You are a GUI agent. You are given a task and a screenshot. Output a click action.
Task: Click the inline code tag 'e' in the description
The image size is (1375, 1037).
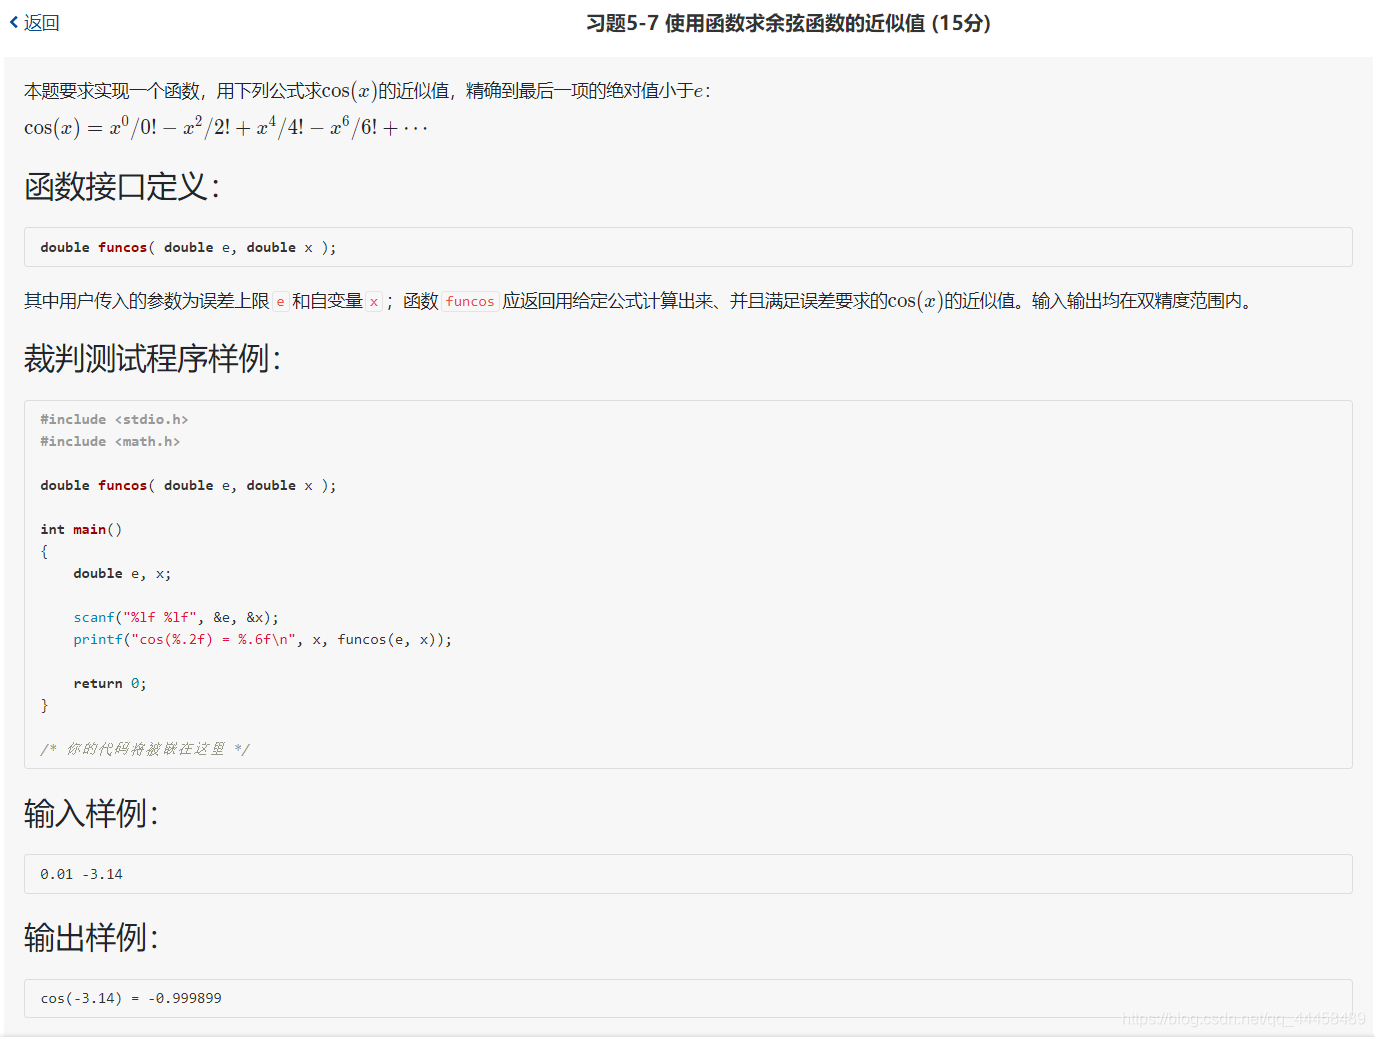pos(280,301)
